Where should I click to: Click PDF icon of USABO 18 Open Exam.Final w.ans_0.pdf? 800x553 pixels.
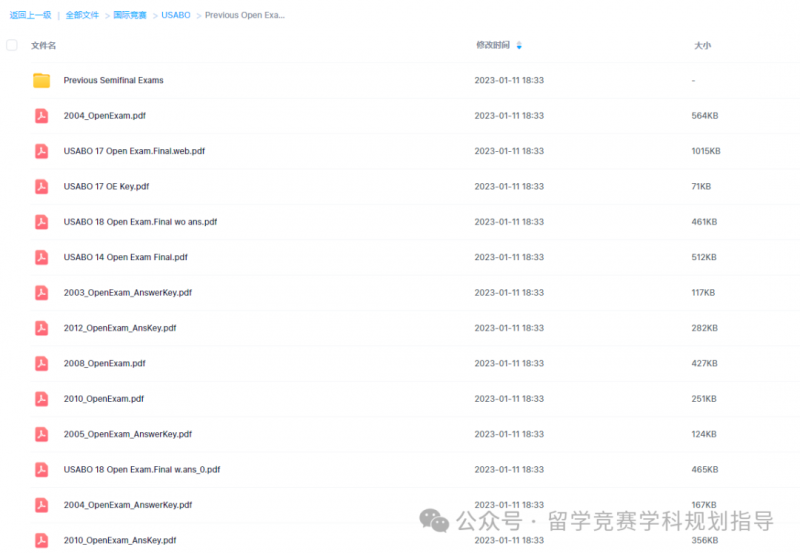point(41,469)
